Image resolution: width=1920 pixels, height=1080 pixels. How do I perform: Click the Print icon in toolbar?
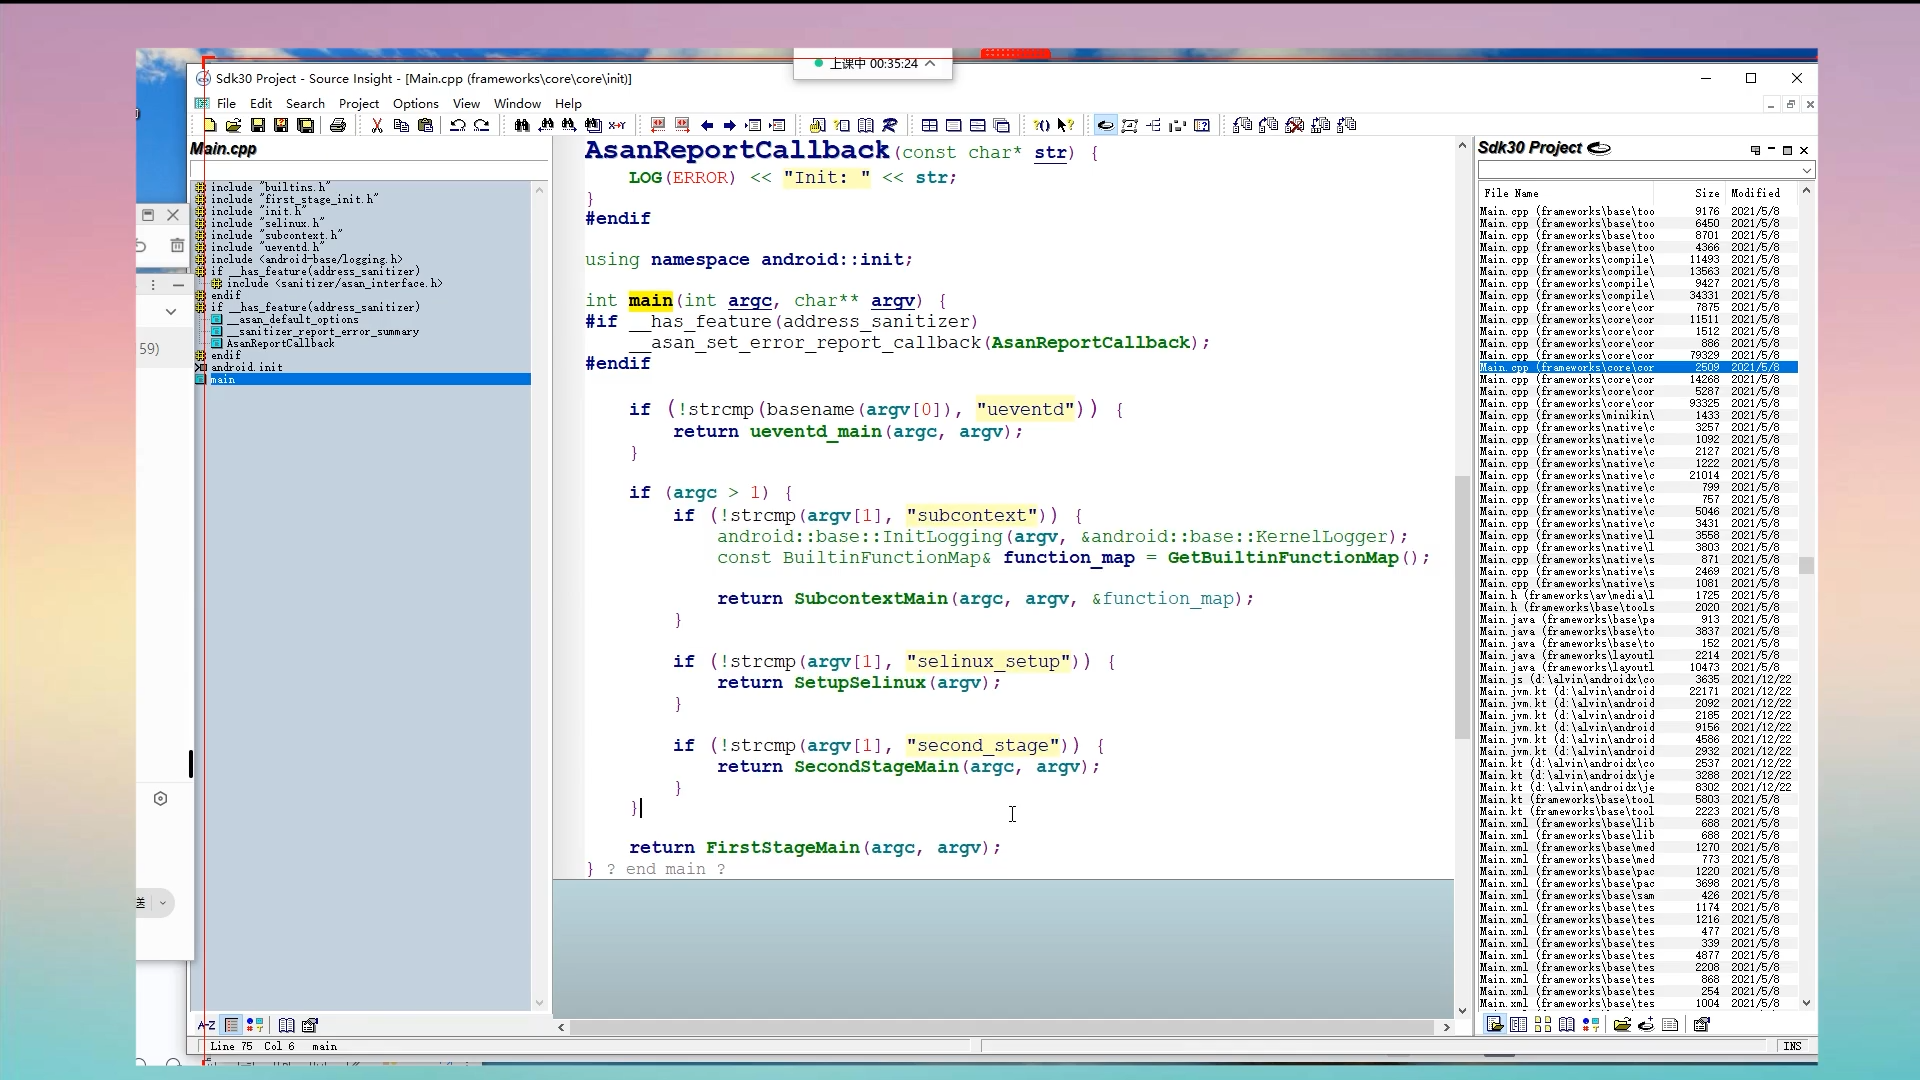click(x=338, y=125)
